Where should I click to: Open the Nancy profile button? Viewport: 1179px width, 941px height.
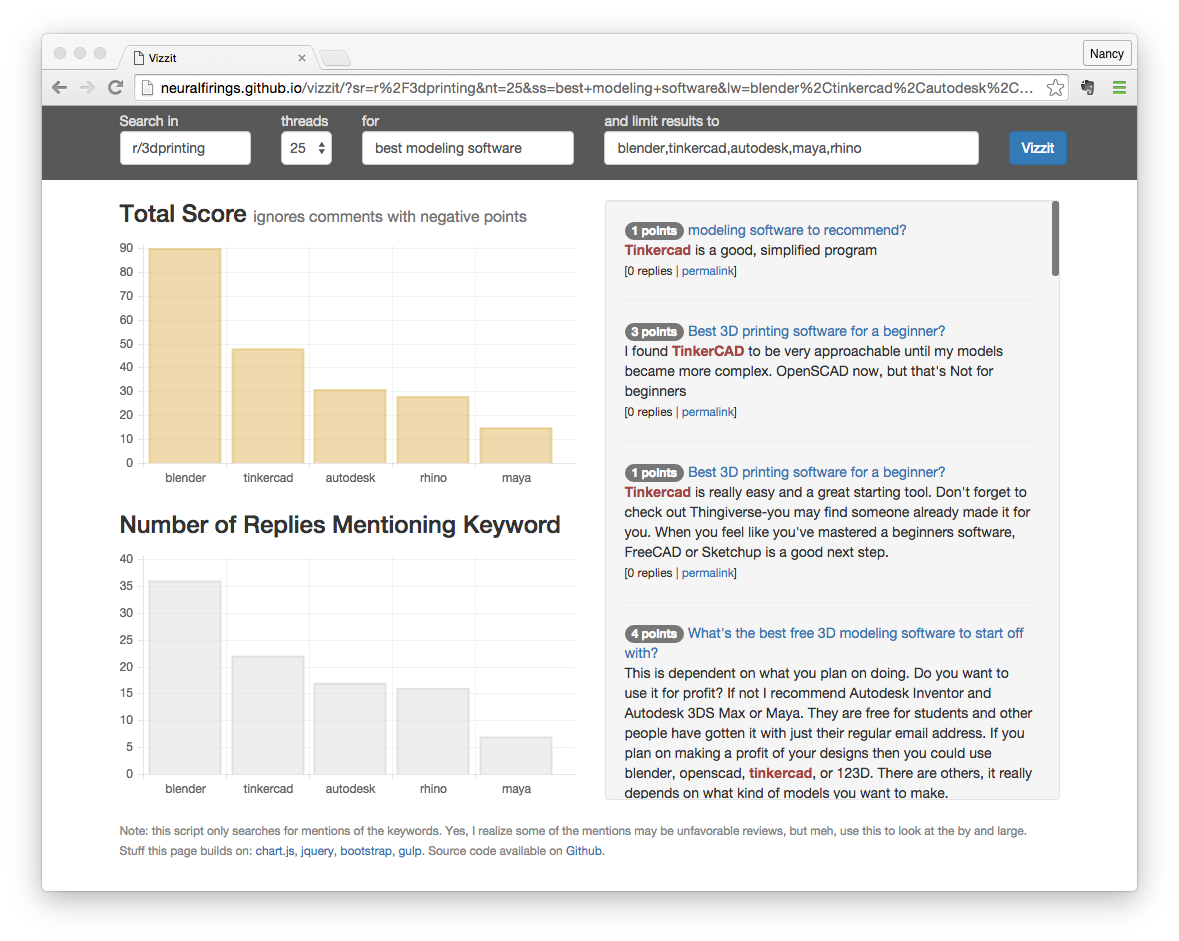point(1107,53)
